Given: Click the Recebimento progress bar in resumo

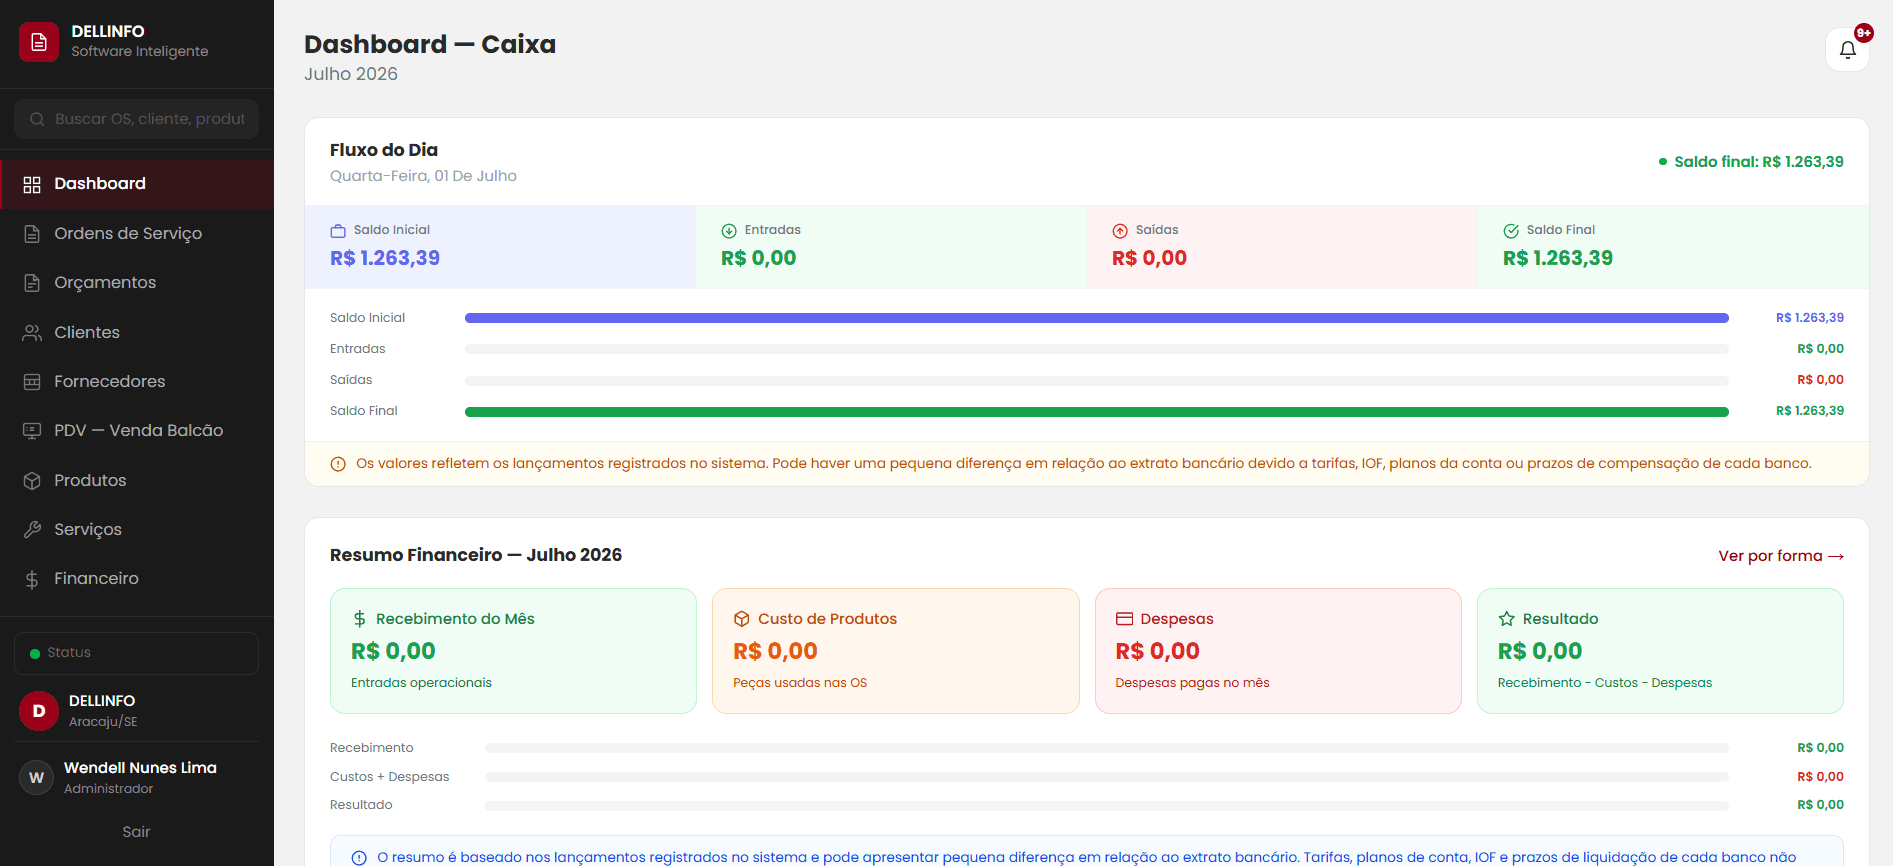Looking at the screenshot, I should tap(1107, 748).
